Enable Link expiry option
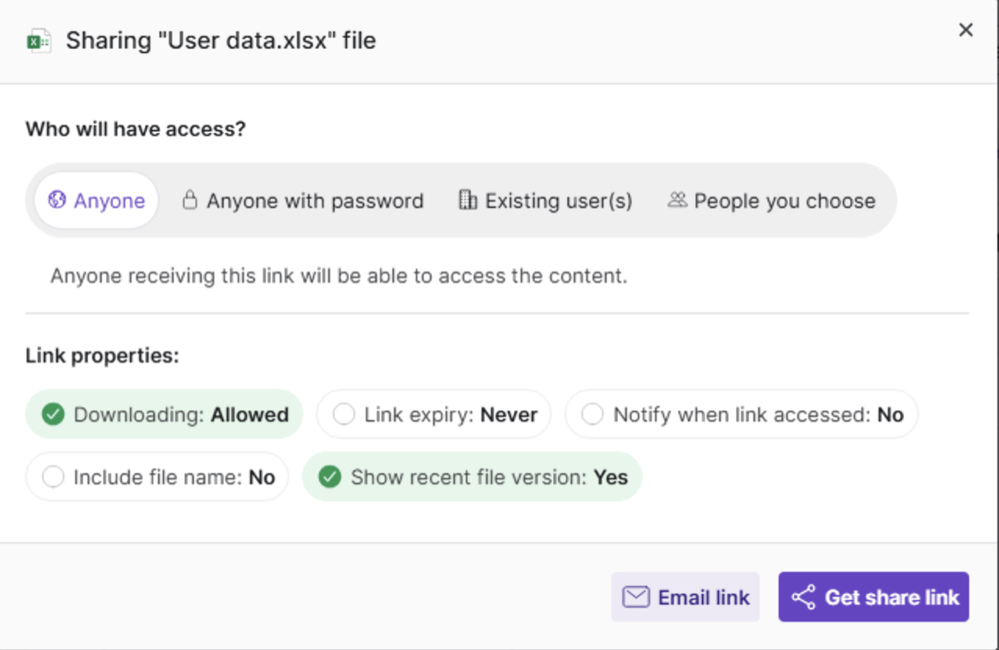999x650 pixels. coord(433,414)
